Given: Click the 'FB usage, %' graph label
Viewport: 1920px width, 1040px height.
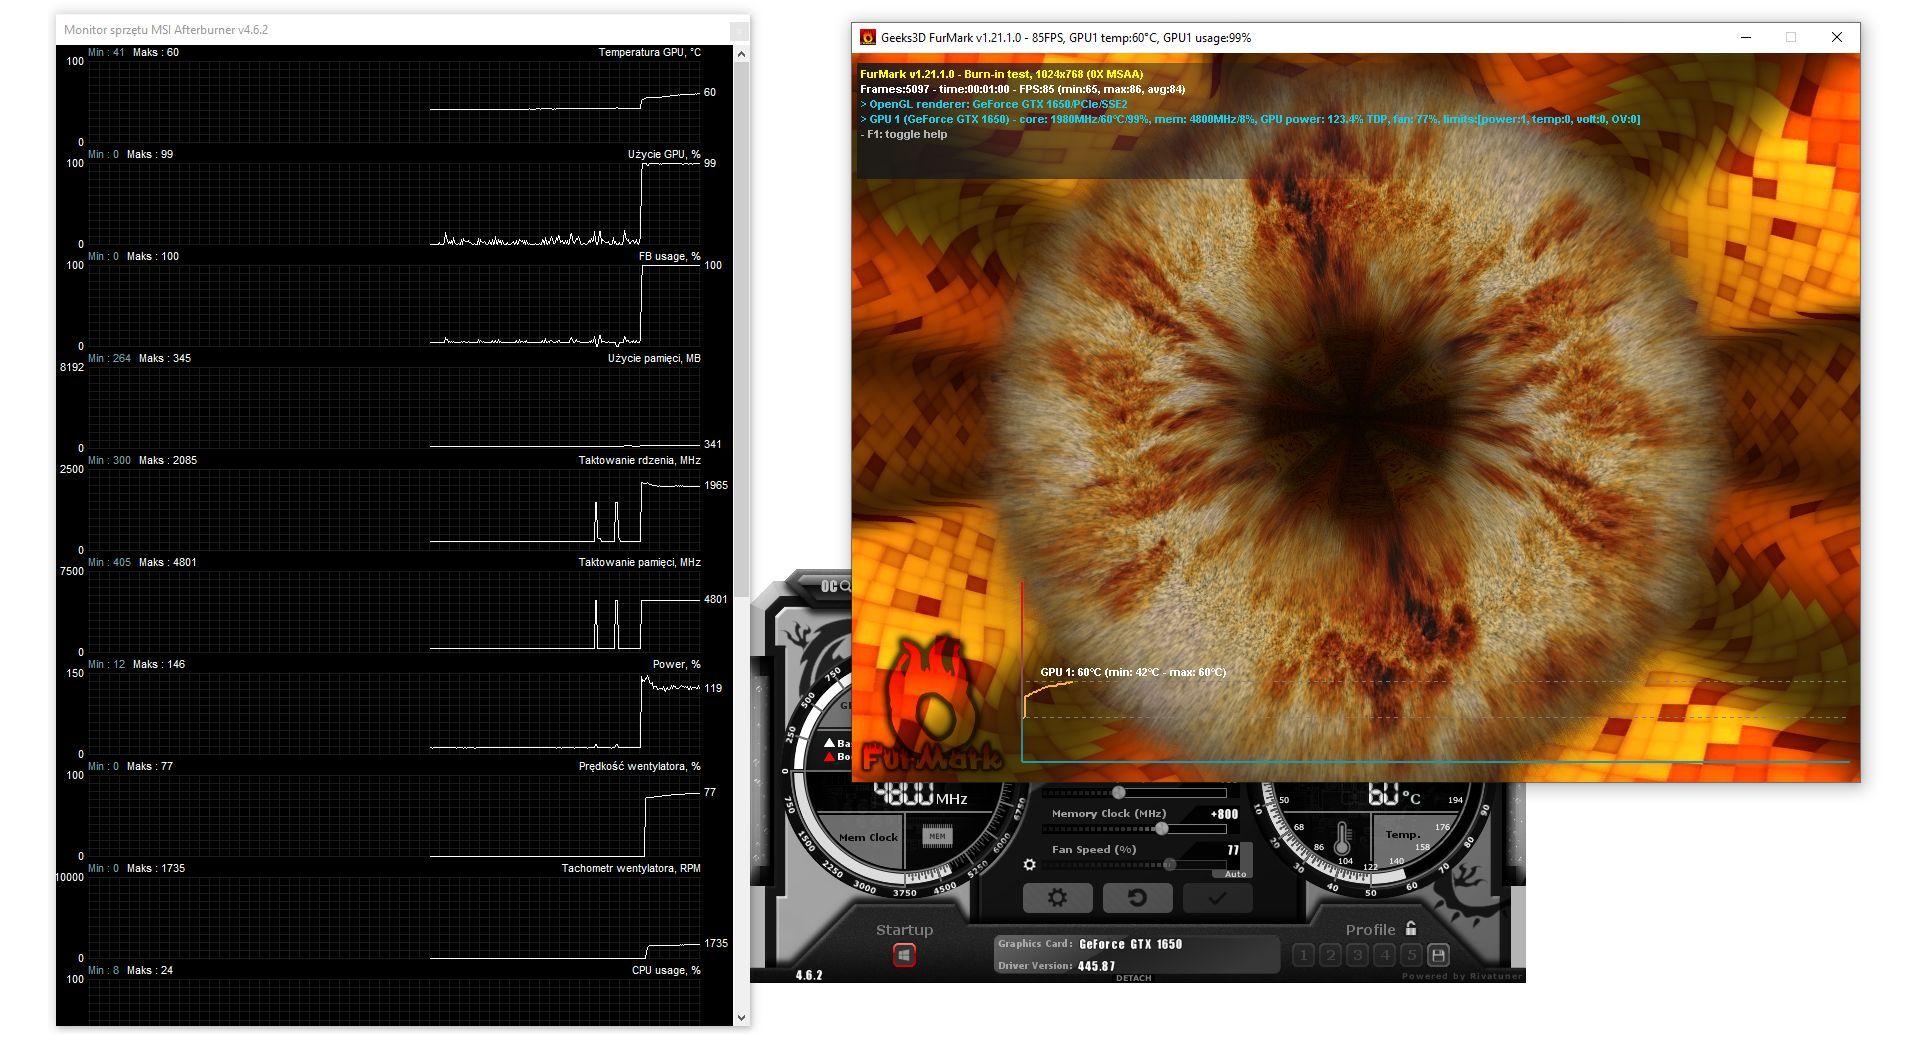Looking at the screenshot, I should (669, 256).
